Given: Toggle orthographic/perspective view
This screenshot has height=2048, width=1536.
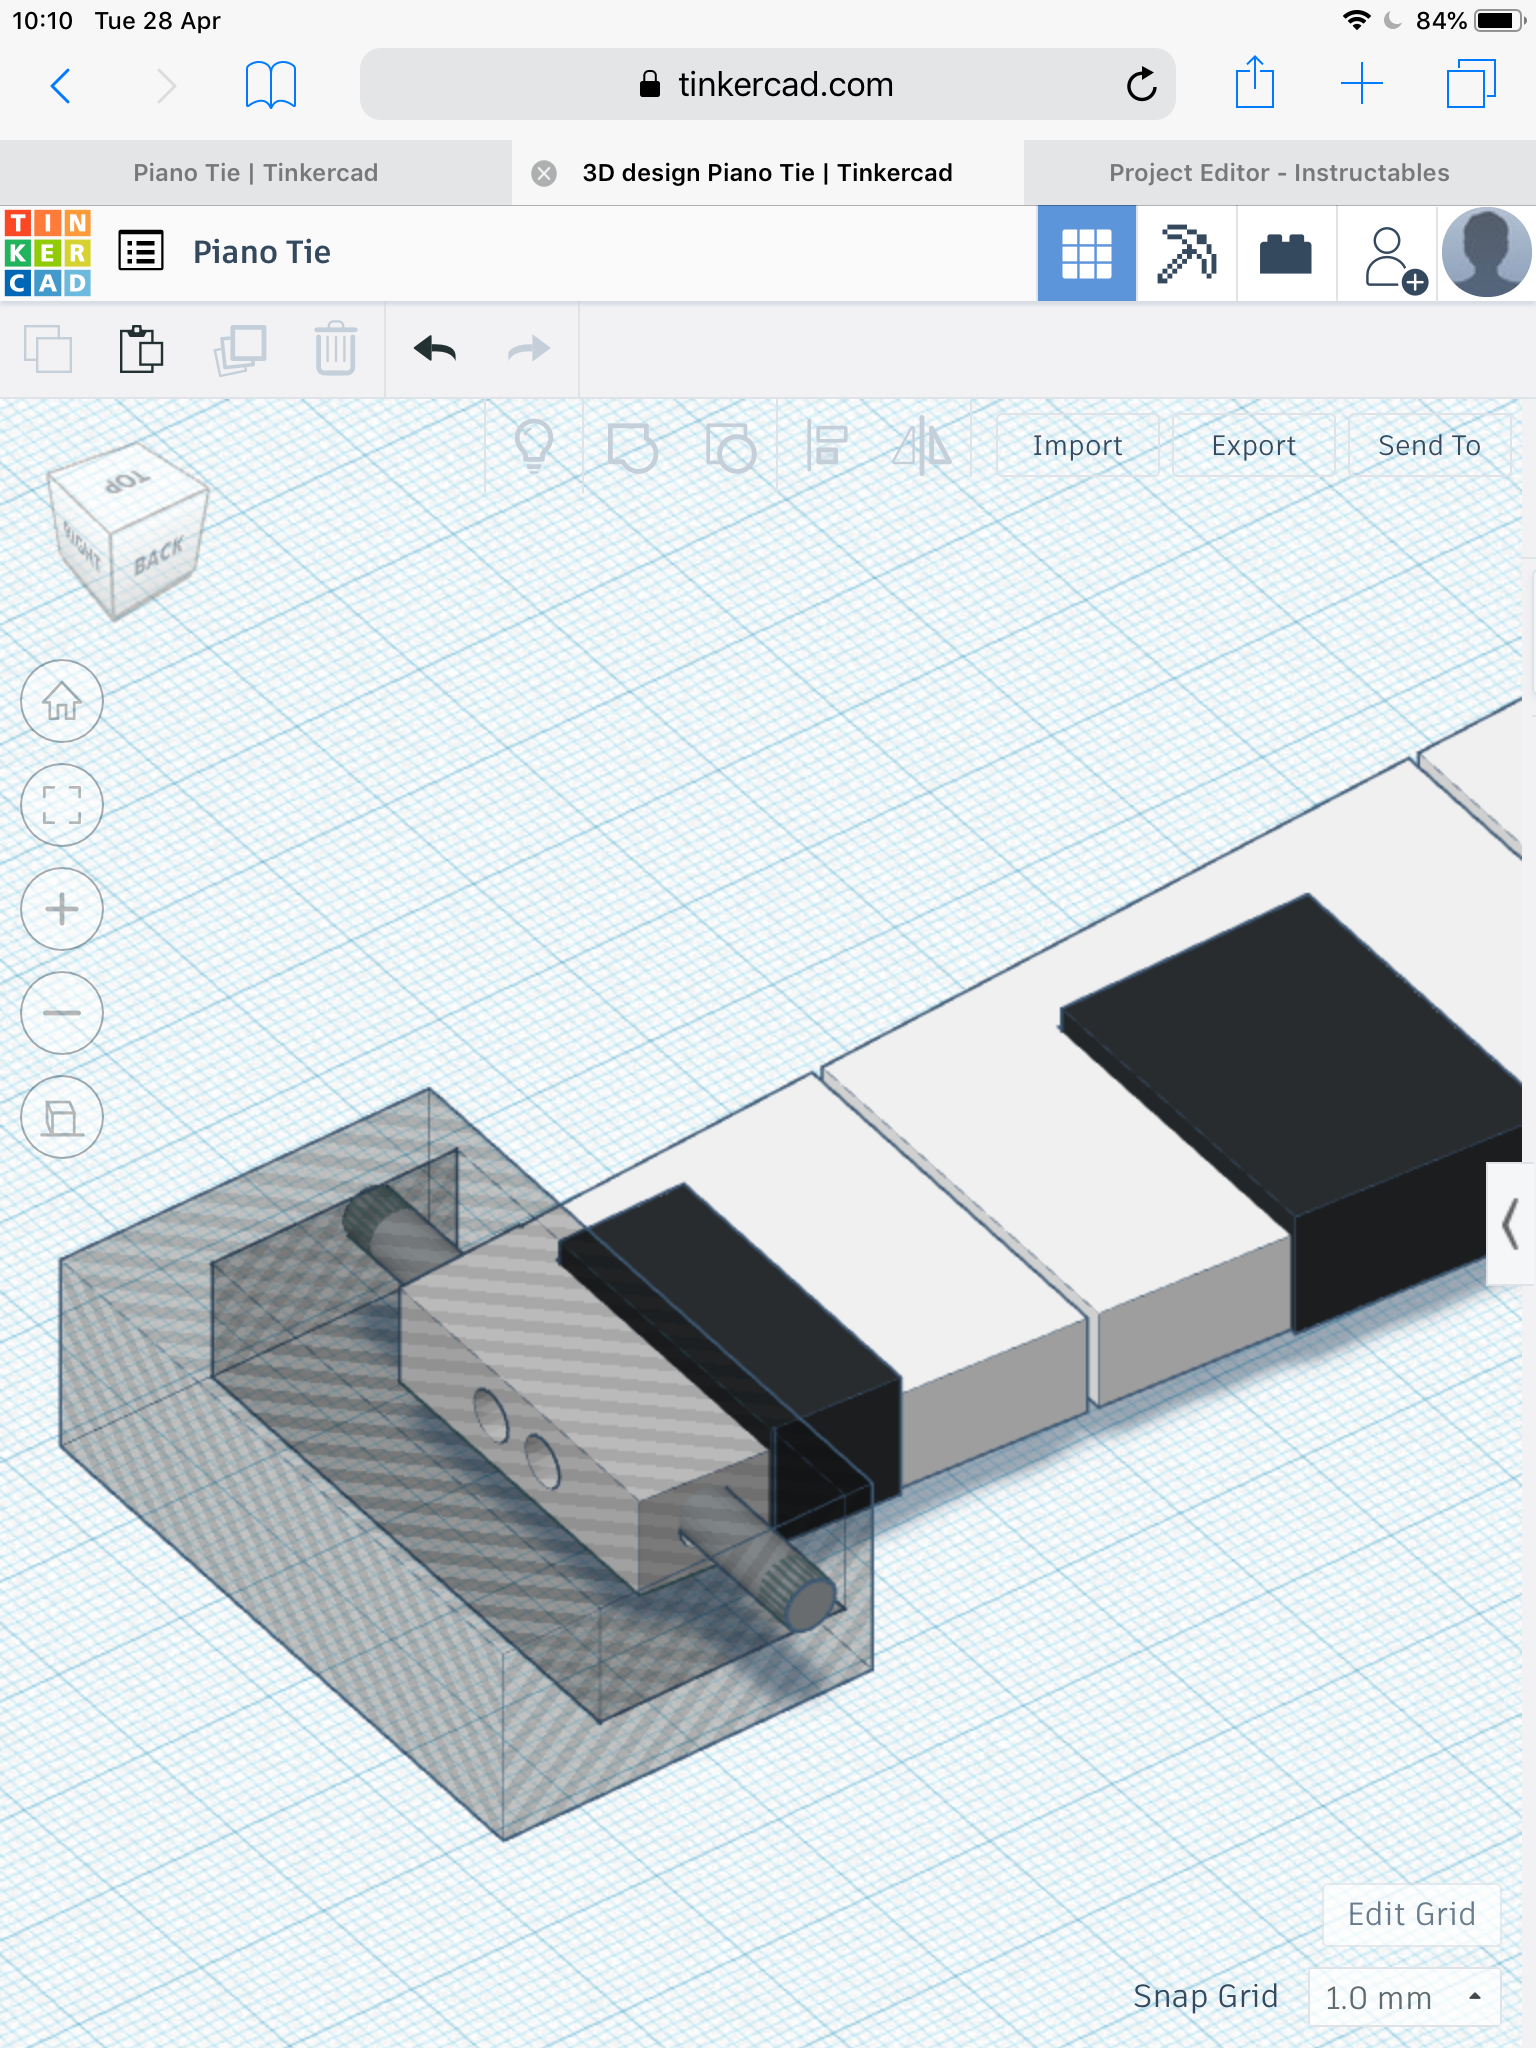Looking at the screenshot, I should [x=62, y=1117].
